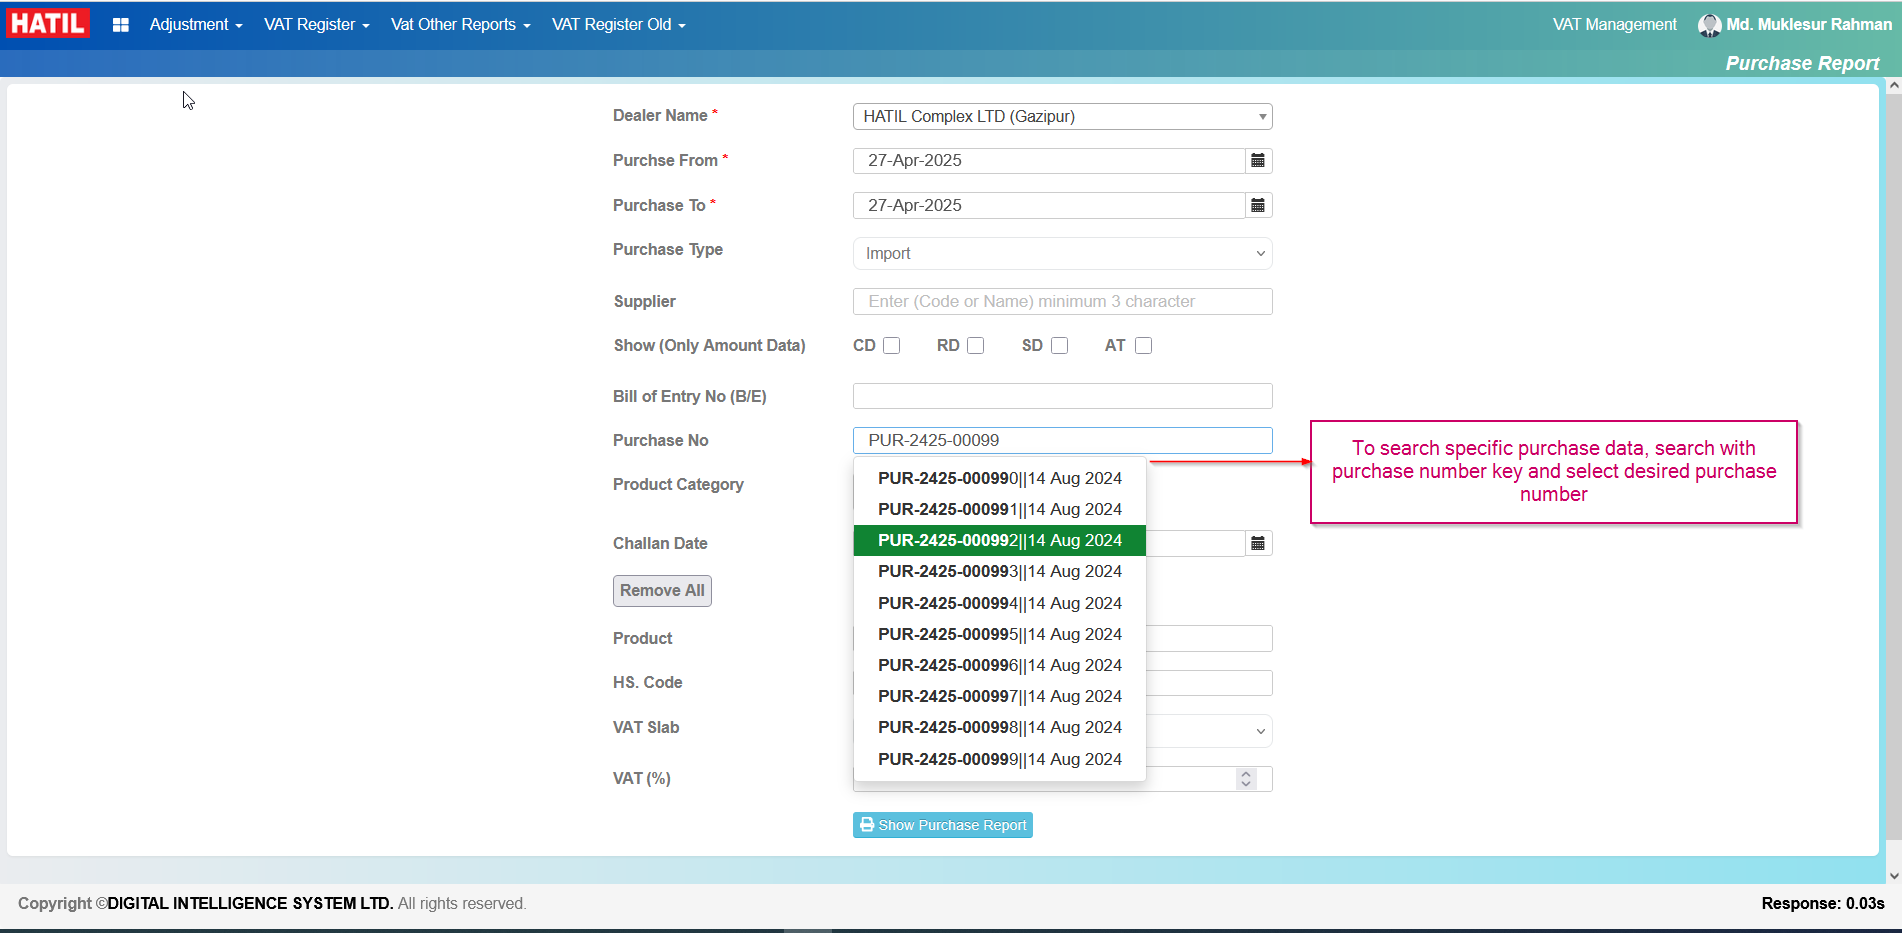Image resolution: width=1902 pixels, height=933 pixels.
Task: Click the page scrollbar up arrow
Action: tap(1893, 86)
